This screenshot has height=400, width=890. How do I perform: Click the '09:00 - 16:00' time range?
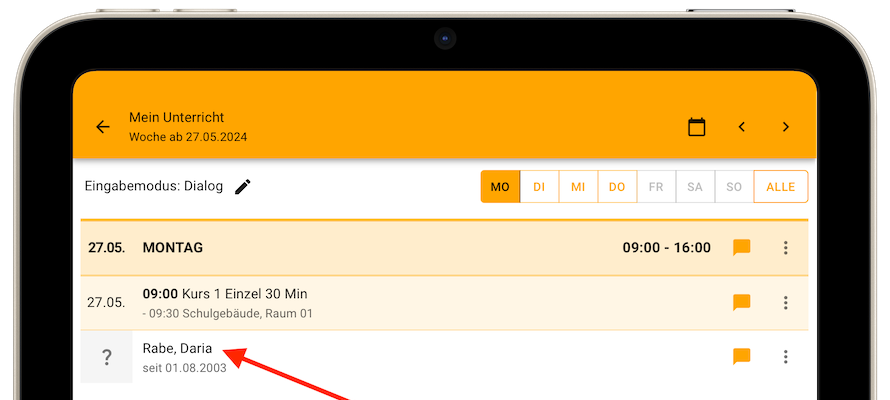click(x=666, y=248)
